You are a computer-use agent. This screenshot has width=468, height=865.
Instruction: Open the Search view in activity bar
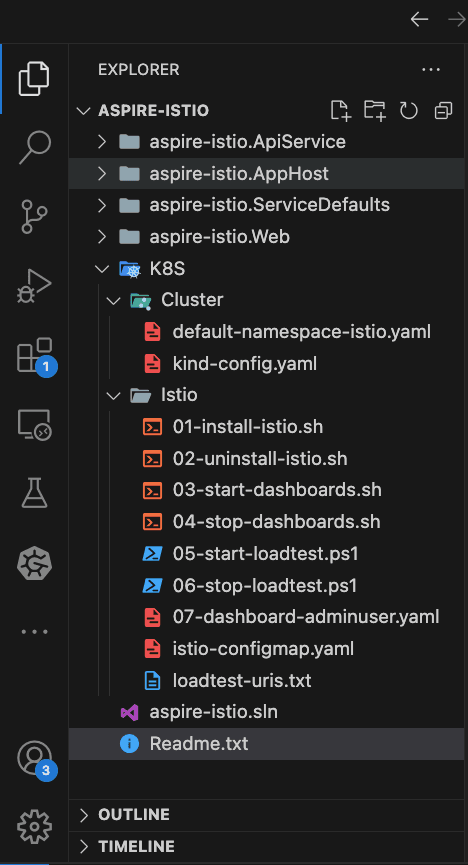pyautogui.click(x=34, y=147)
